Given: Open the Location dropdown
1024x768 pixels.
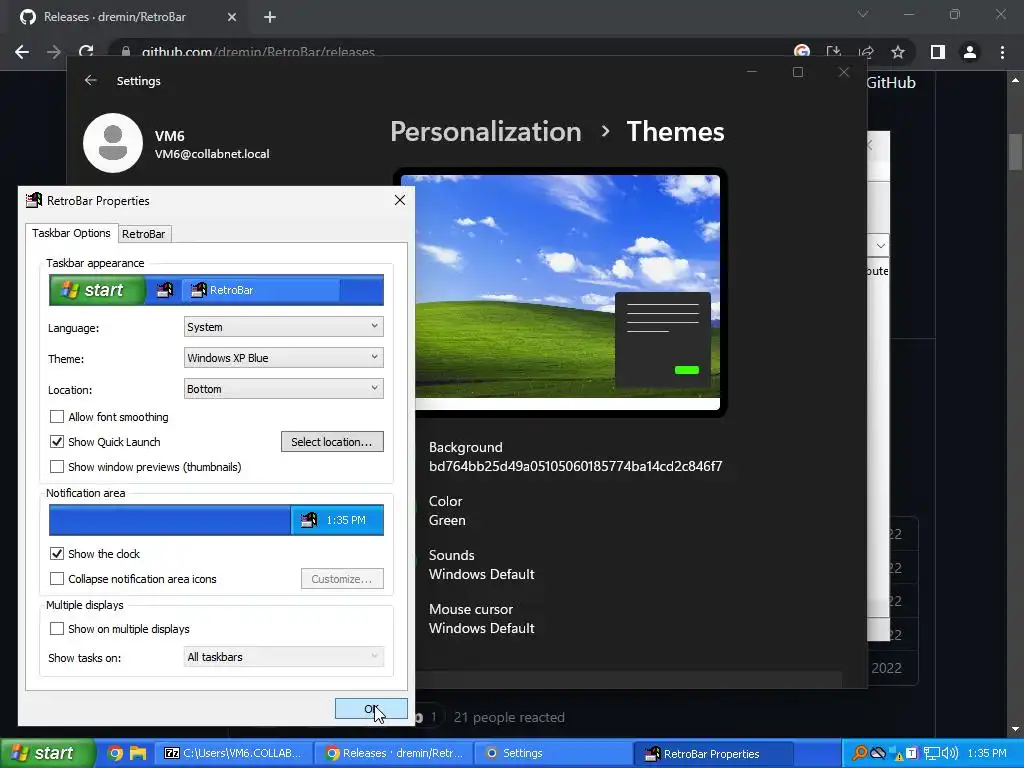Looking at the screenshot, I should pyautogui.click(x=283, y=389).
